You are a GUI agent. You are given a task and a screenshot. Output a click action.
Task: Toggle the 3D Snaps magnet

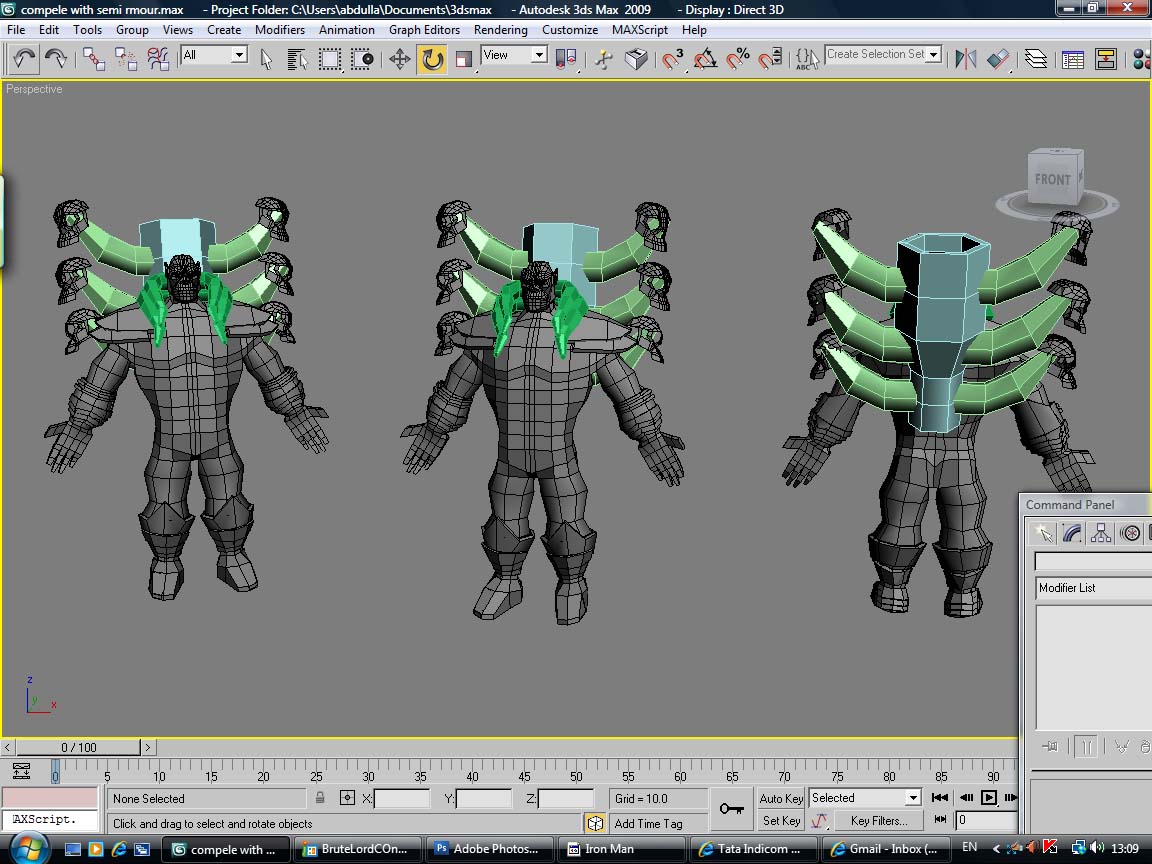click(x=672, y=58)
